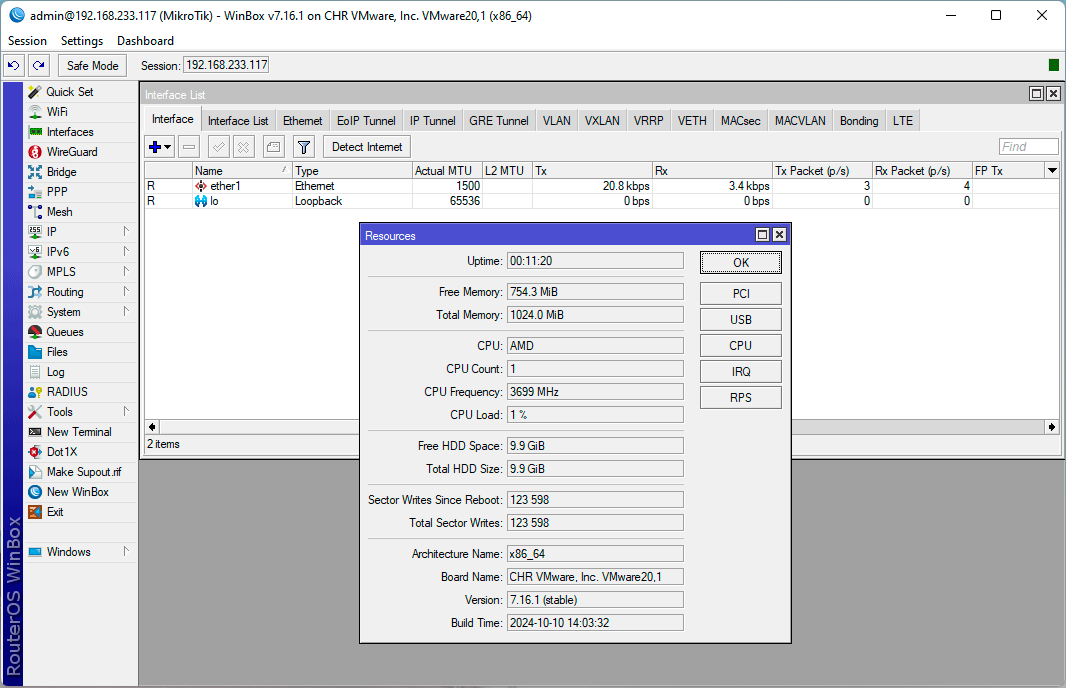The height and width of the screenshot is (688, 1066).
Task: Toggle Safe Mode on
Action: point(92,66)
